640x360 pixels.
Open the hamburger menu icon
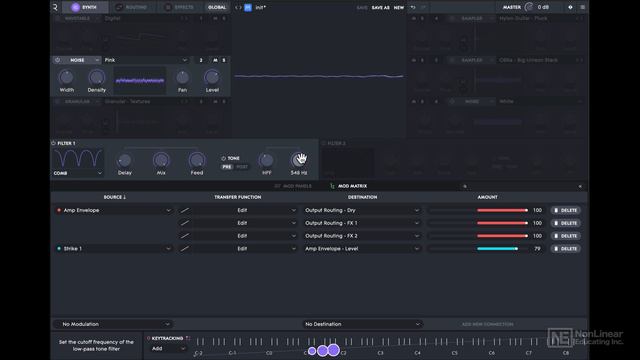click(582, 7)
